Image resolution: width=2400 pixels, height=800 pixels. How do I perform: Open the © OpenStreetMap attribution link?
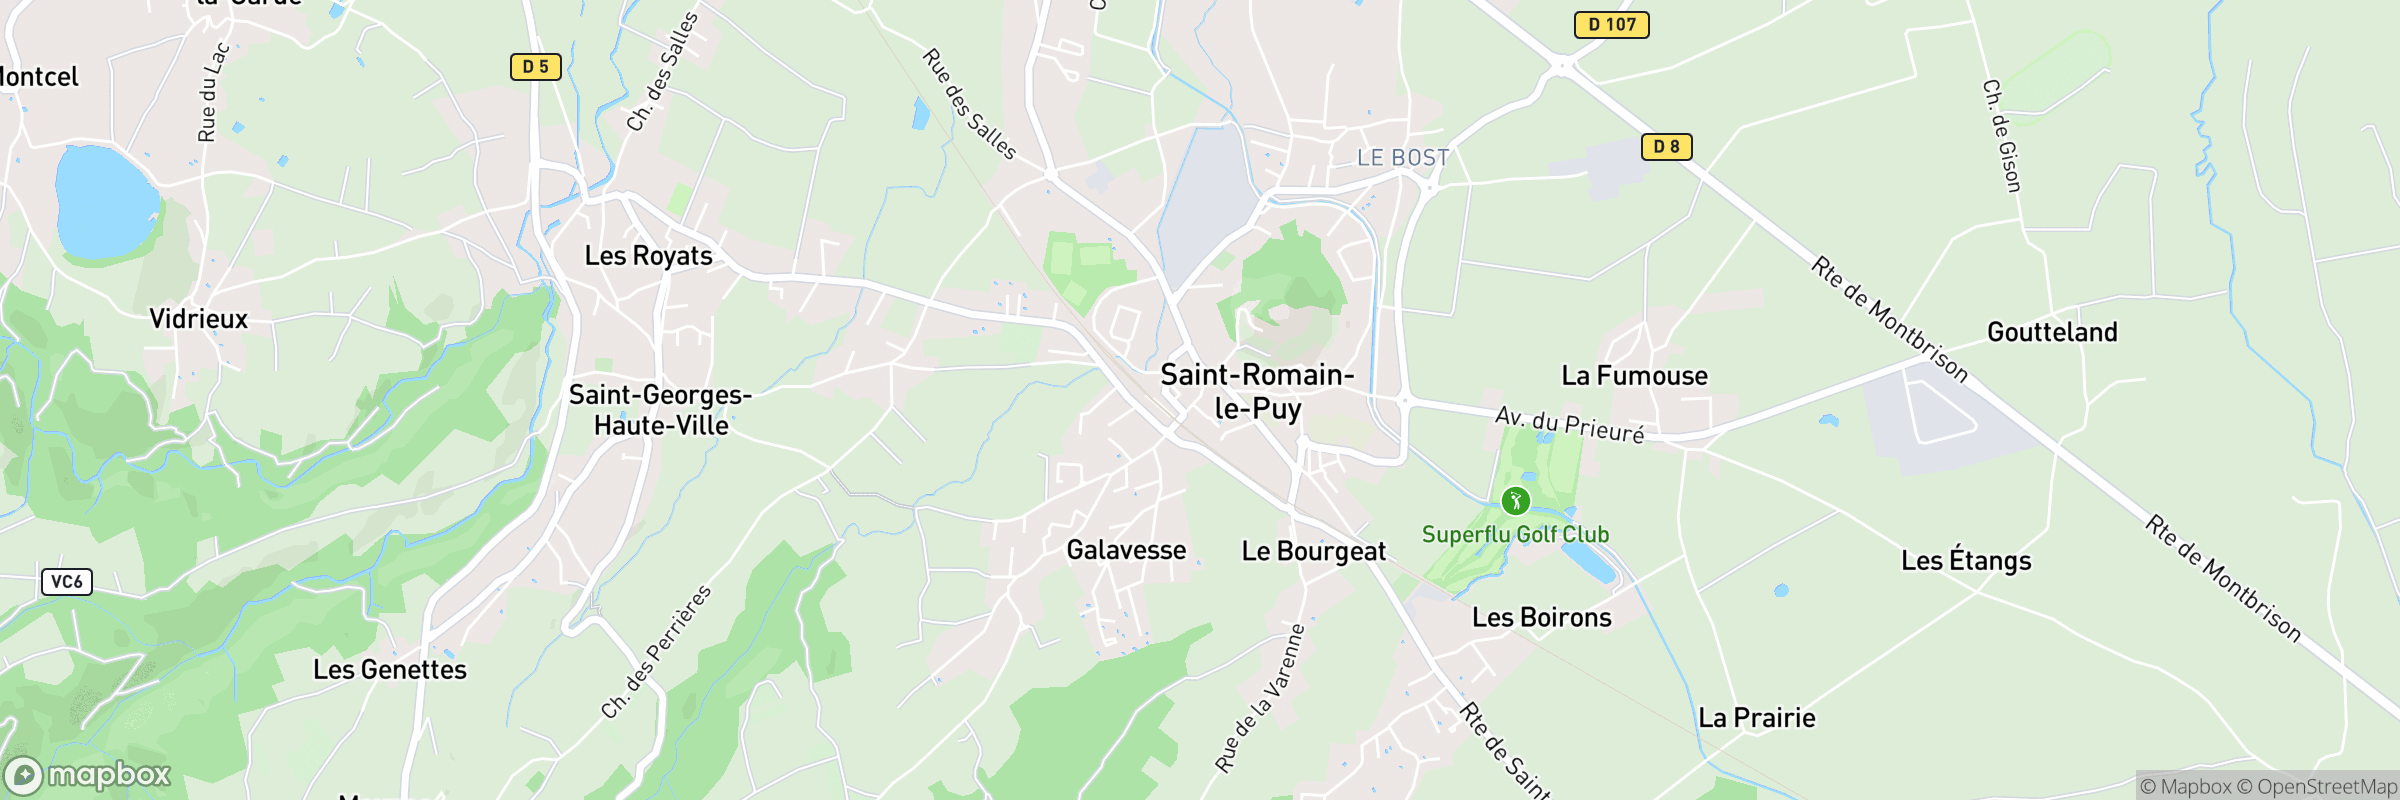pos(2316,787)
